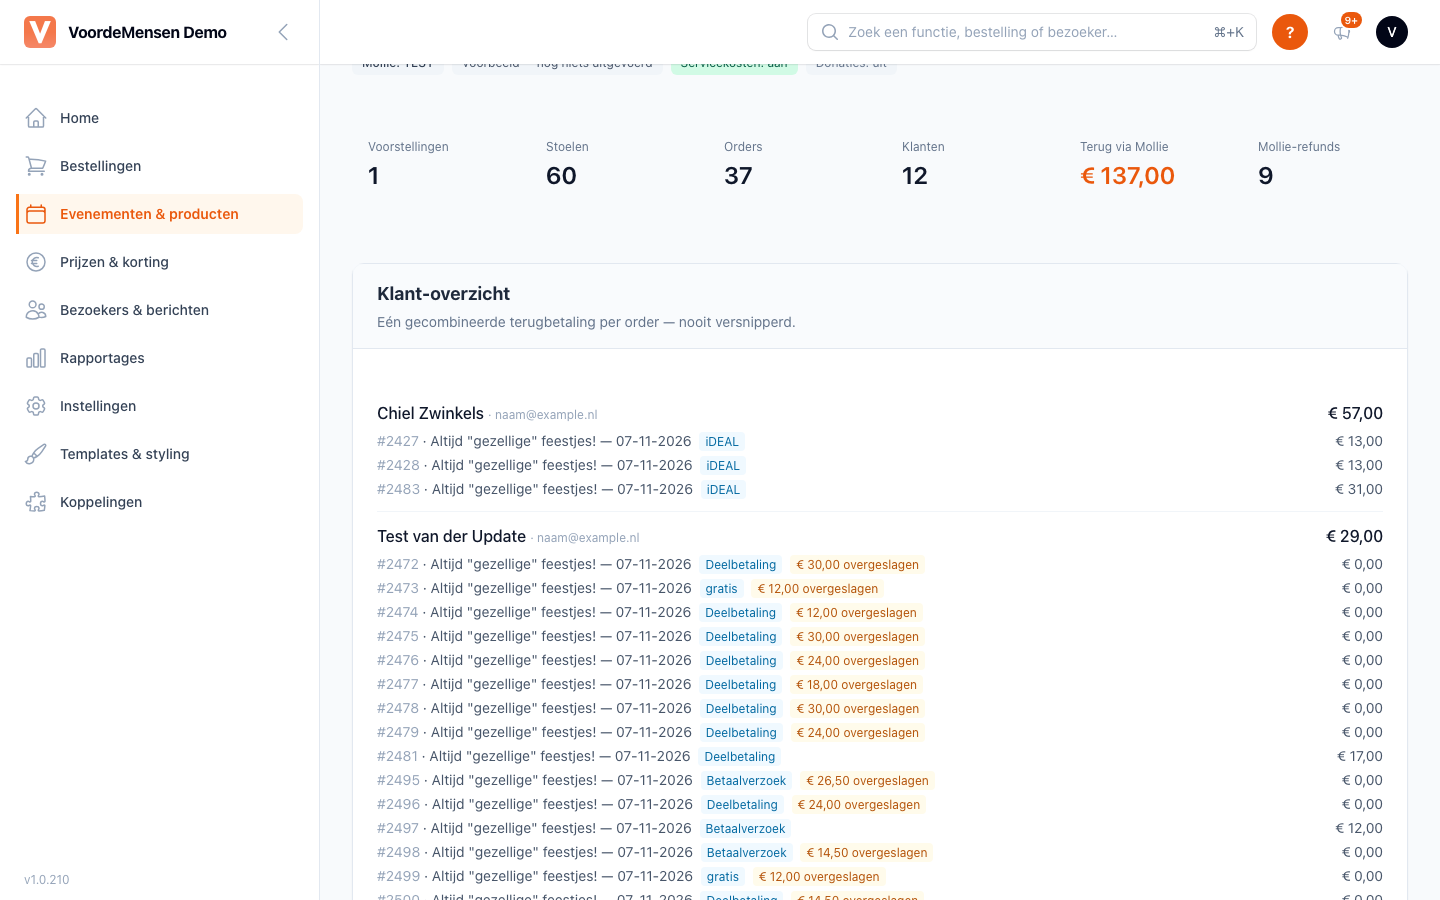Open the announcements megaphone icon

pyautogui.click(x=1342, y=32)
